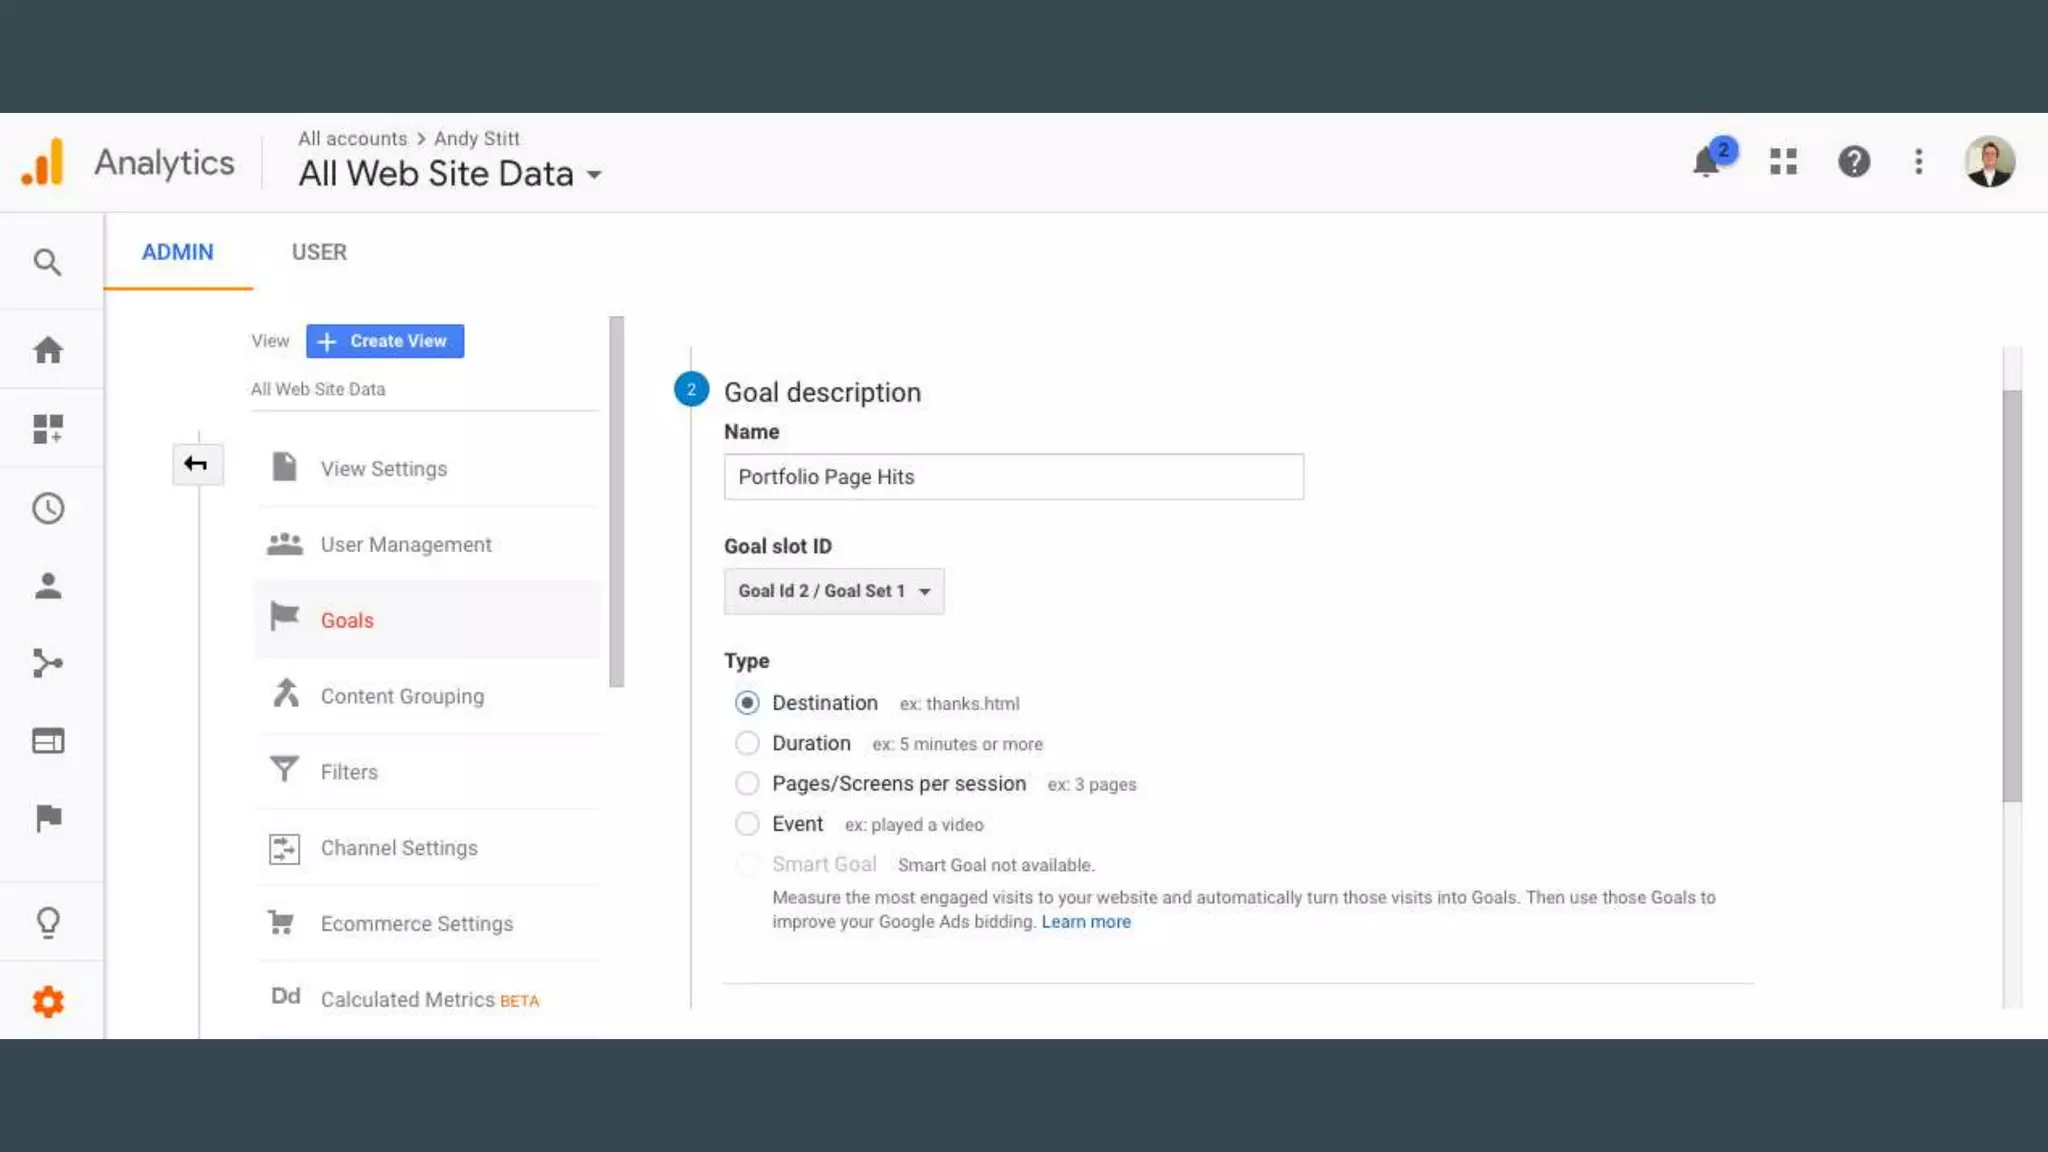Select the Duration goal type
The image size is (2048, 1152).
(x=747, y=743)
